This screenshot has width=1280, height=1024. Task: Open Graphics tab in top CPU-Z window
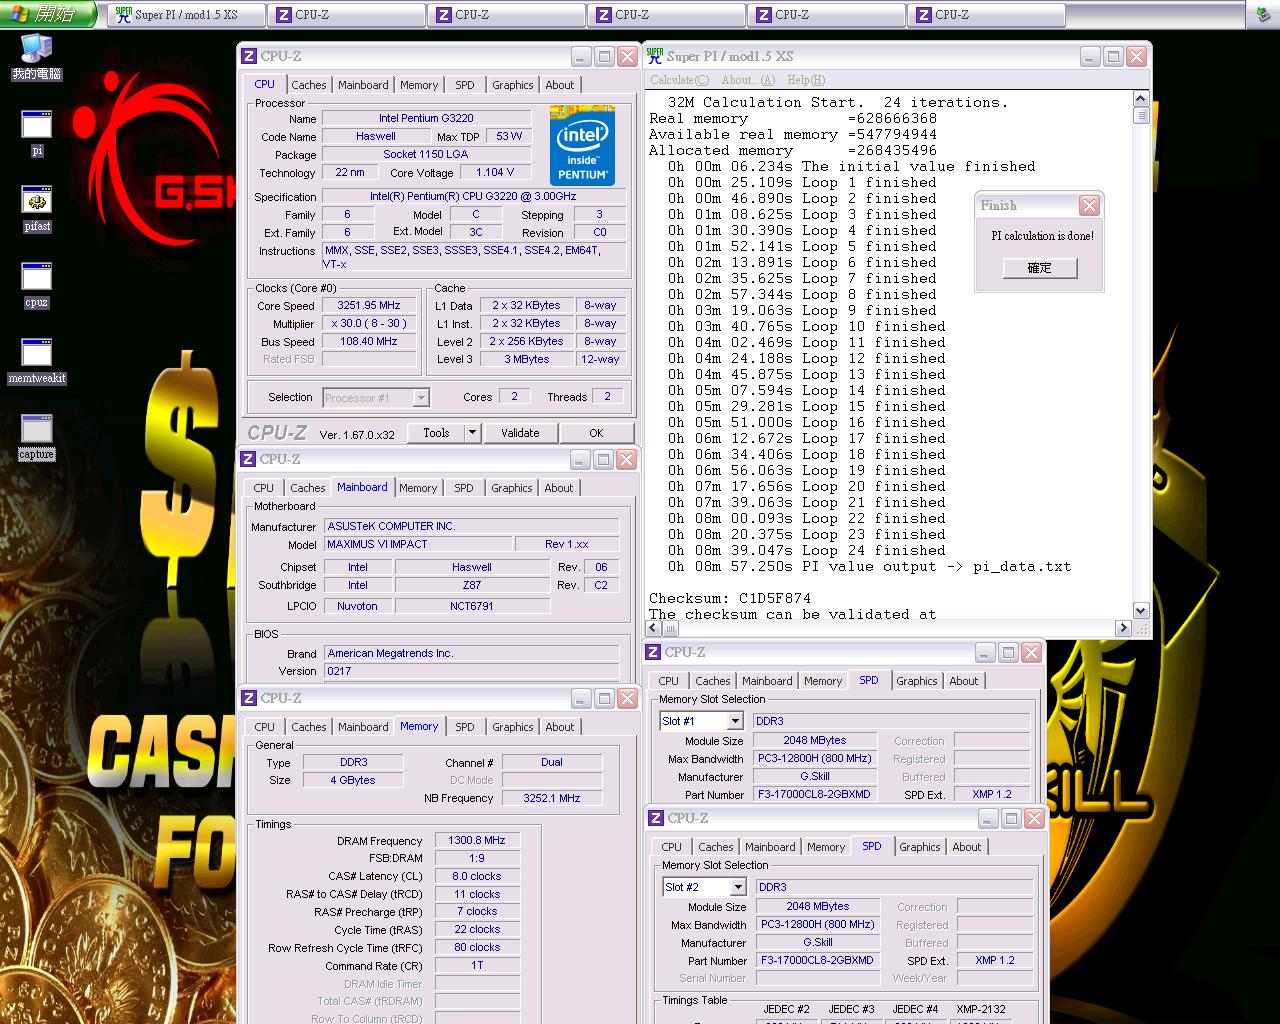(513, 85)
